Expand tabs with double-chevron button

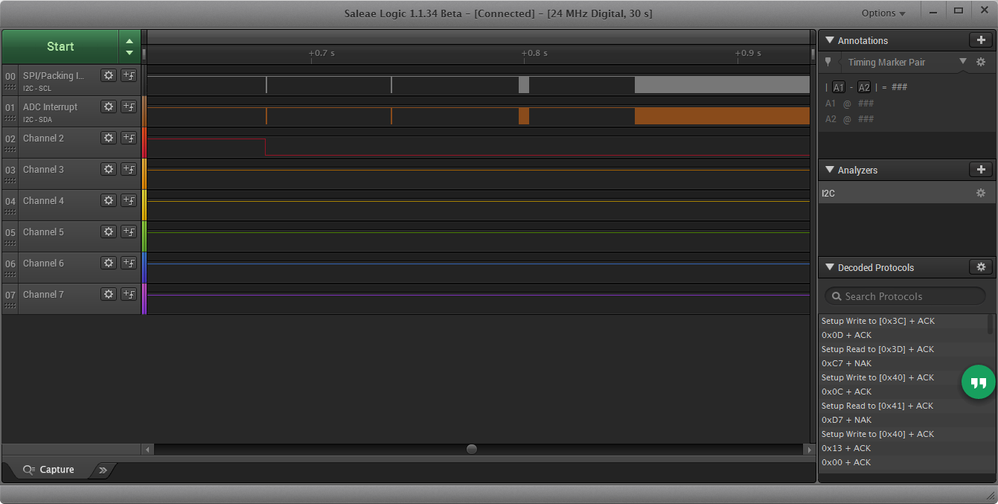click(102, 470)
